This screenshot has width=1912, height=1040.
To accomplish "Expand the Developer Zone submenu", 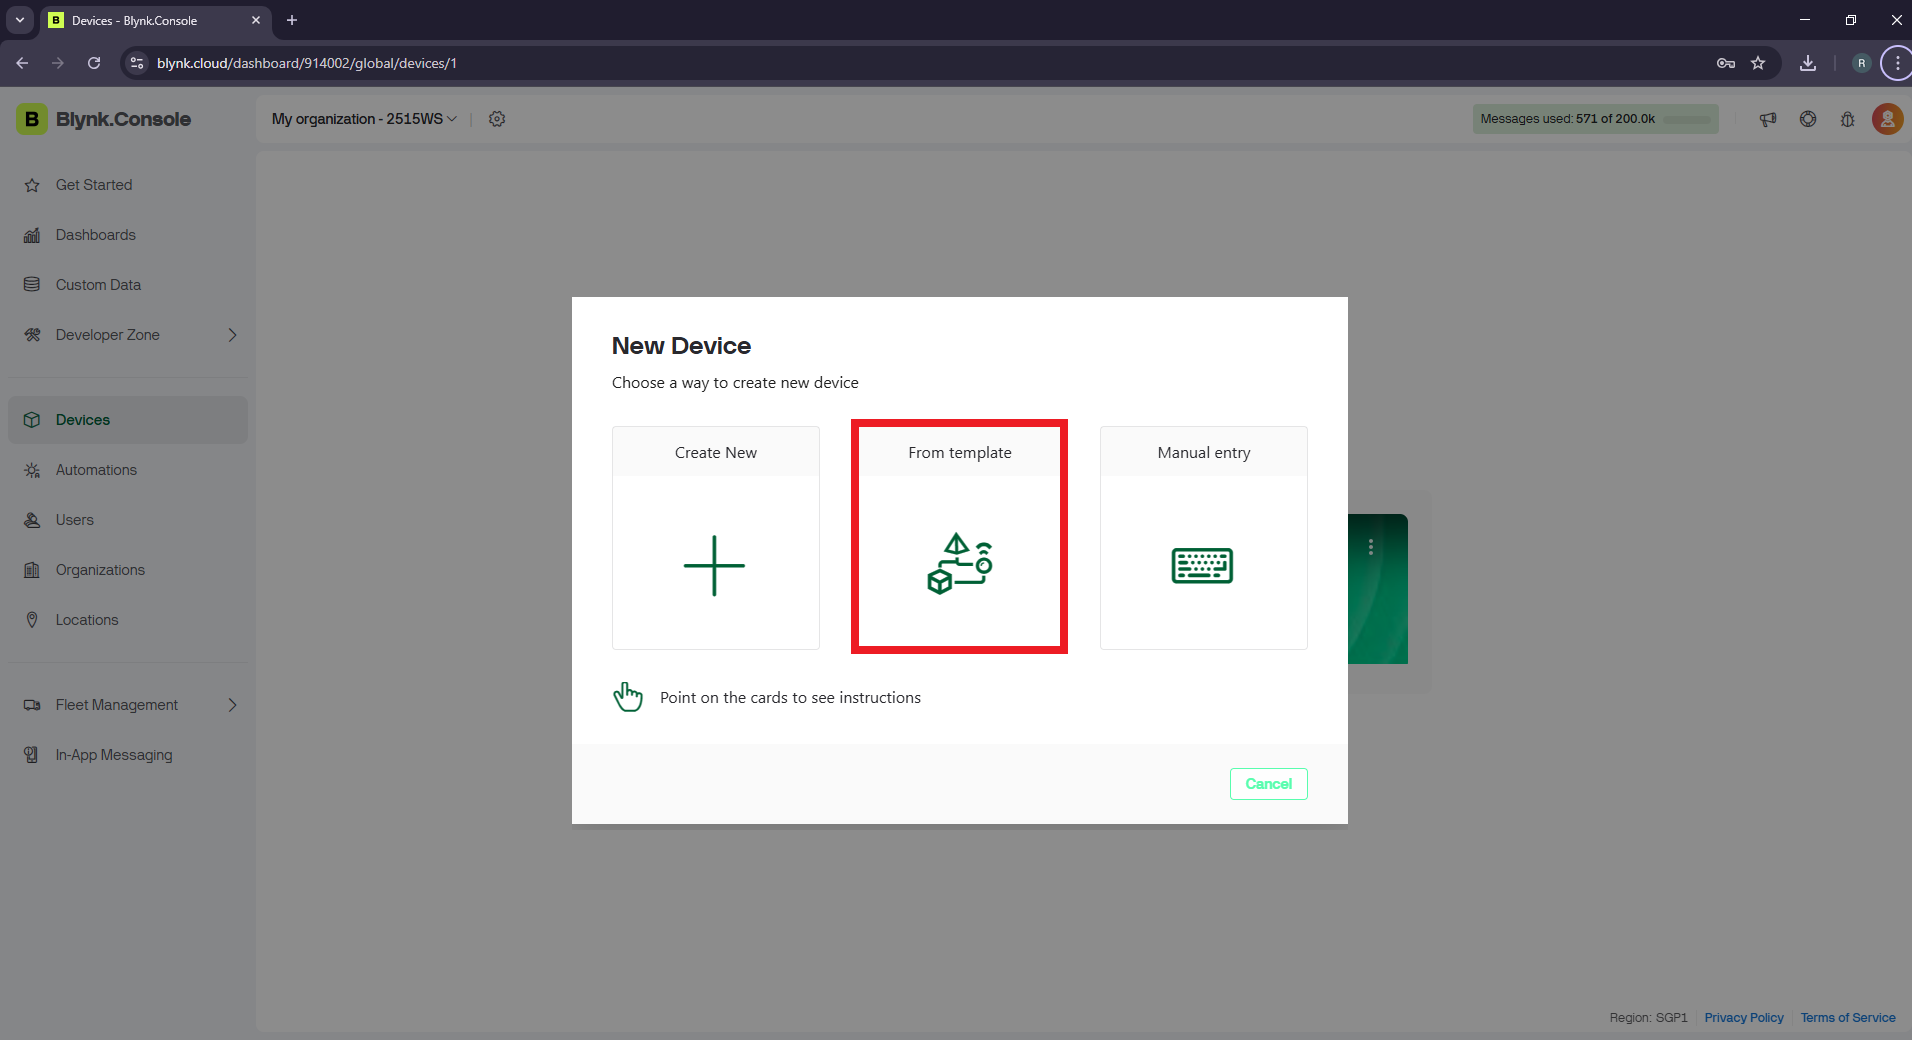I will (232, 335).
